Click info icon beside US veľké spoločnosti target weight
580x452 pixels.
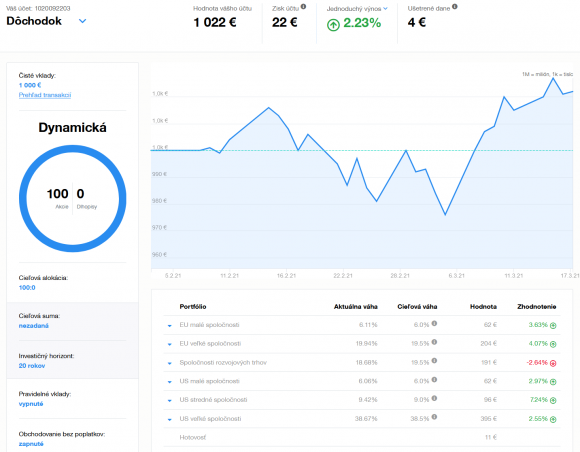(x=434, y=417)
